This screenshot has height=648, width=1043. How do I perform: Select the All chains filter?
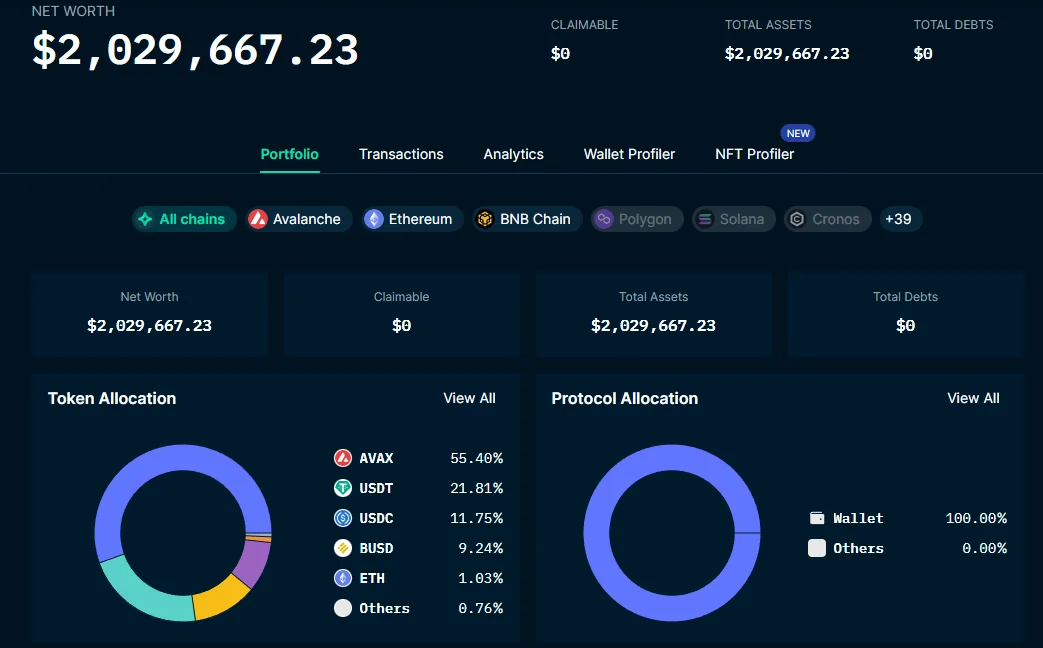click(x=183, y=219)
